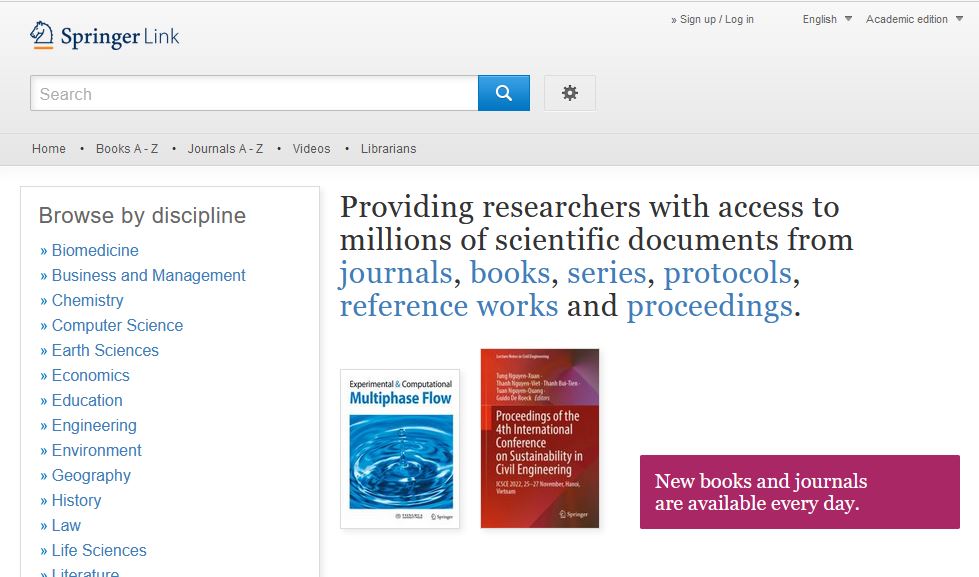Image resolution: width=979 pixels, height=577 pixels.
Task: Browse the Biomedicine discipline
Action: (95, 250)
